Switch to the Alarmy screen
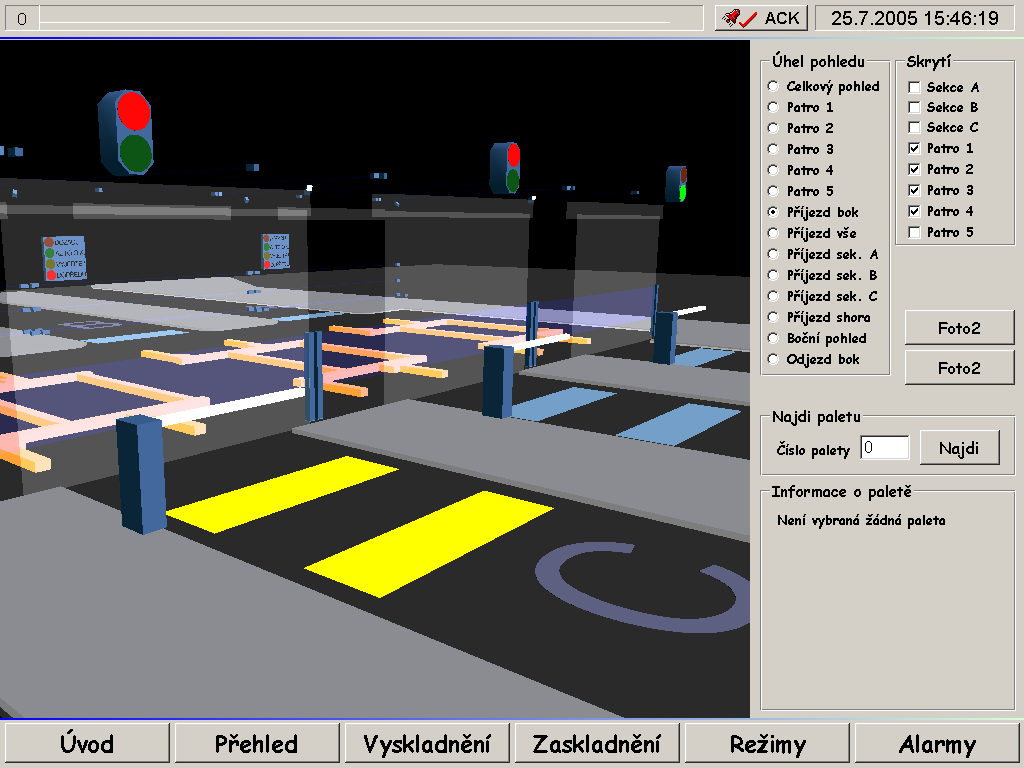The image size is (1024, 768). pyautogui.click(x=937, y=744)
